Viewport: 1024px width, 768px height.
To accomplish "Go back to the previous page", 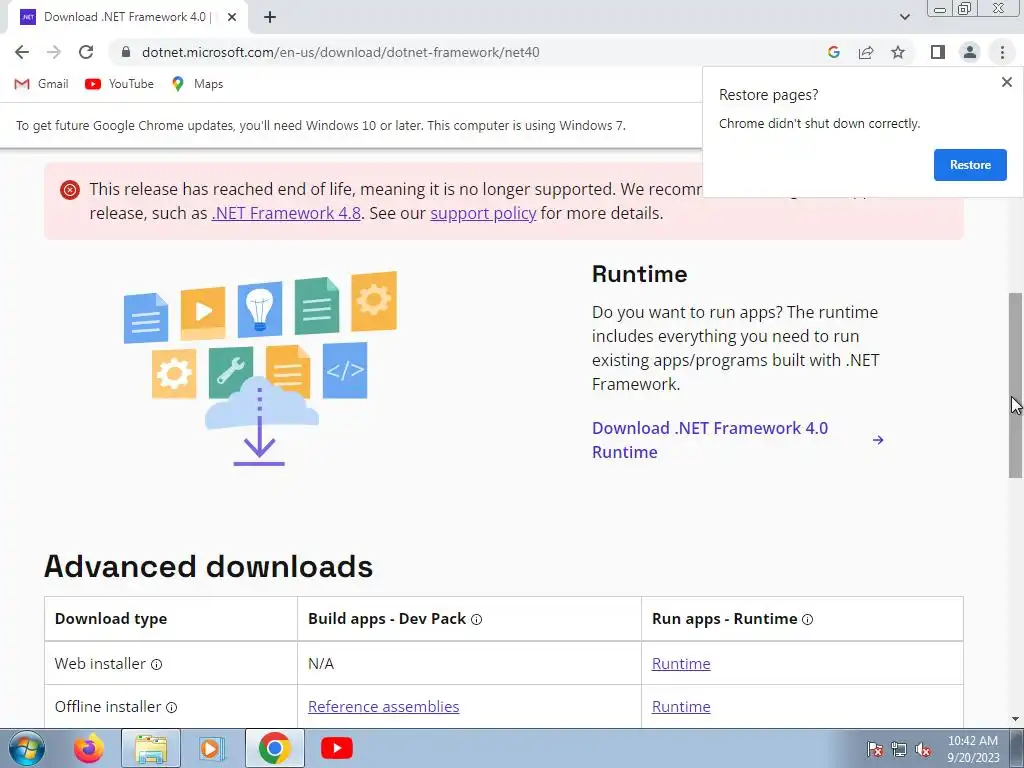I will (22, 52).
